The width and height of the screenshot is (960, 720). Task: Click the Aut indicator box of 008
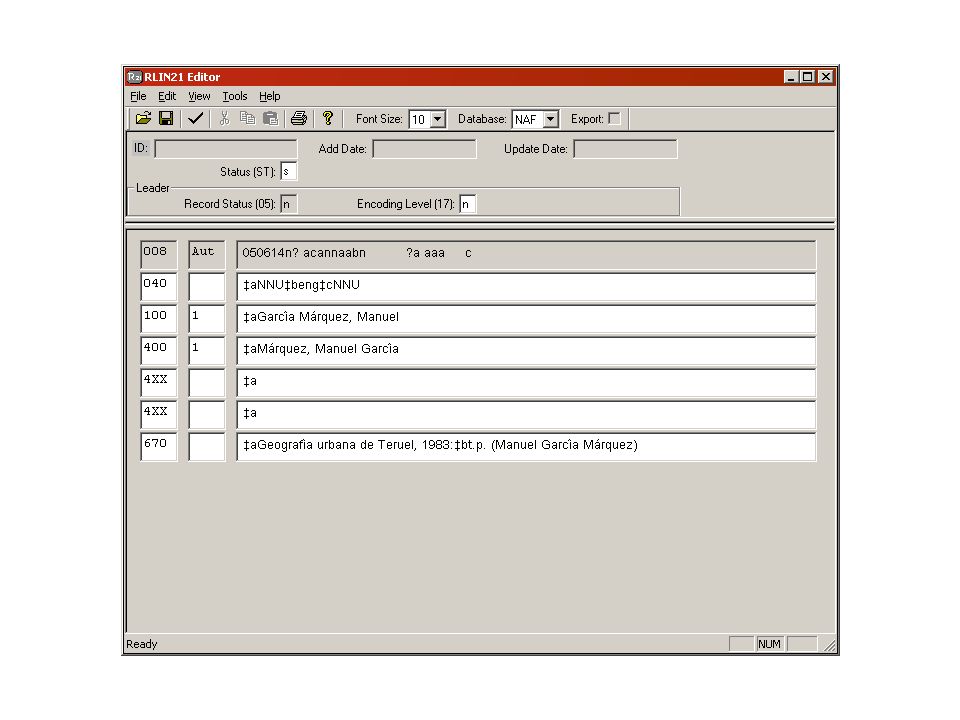(206, 255)
